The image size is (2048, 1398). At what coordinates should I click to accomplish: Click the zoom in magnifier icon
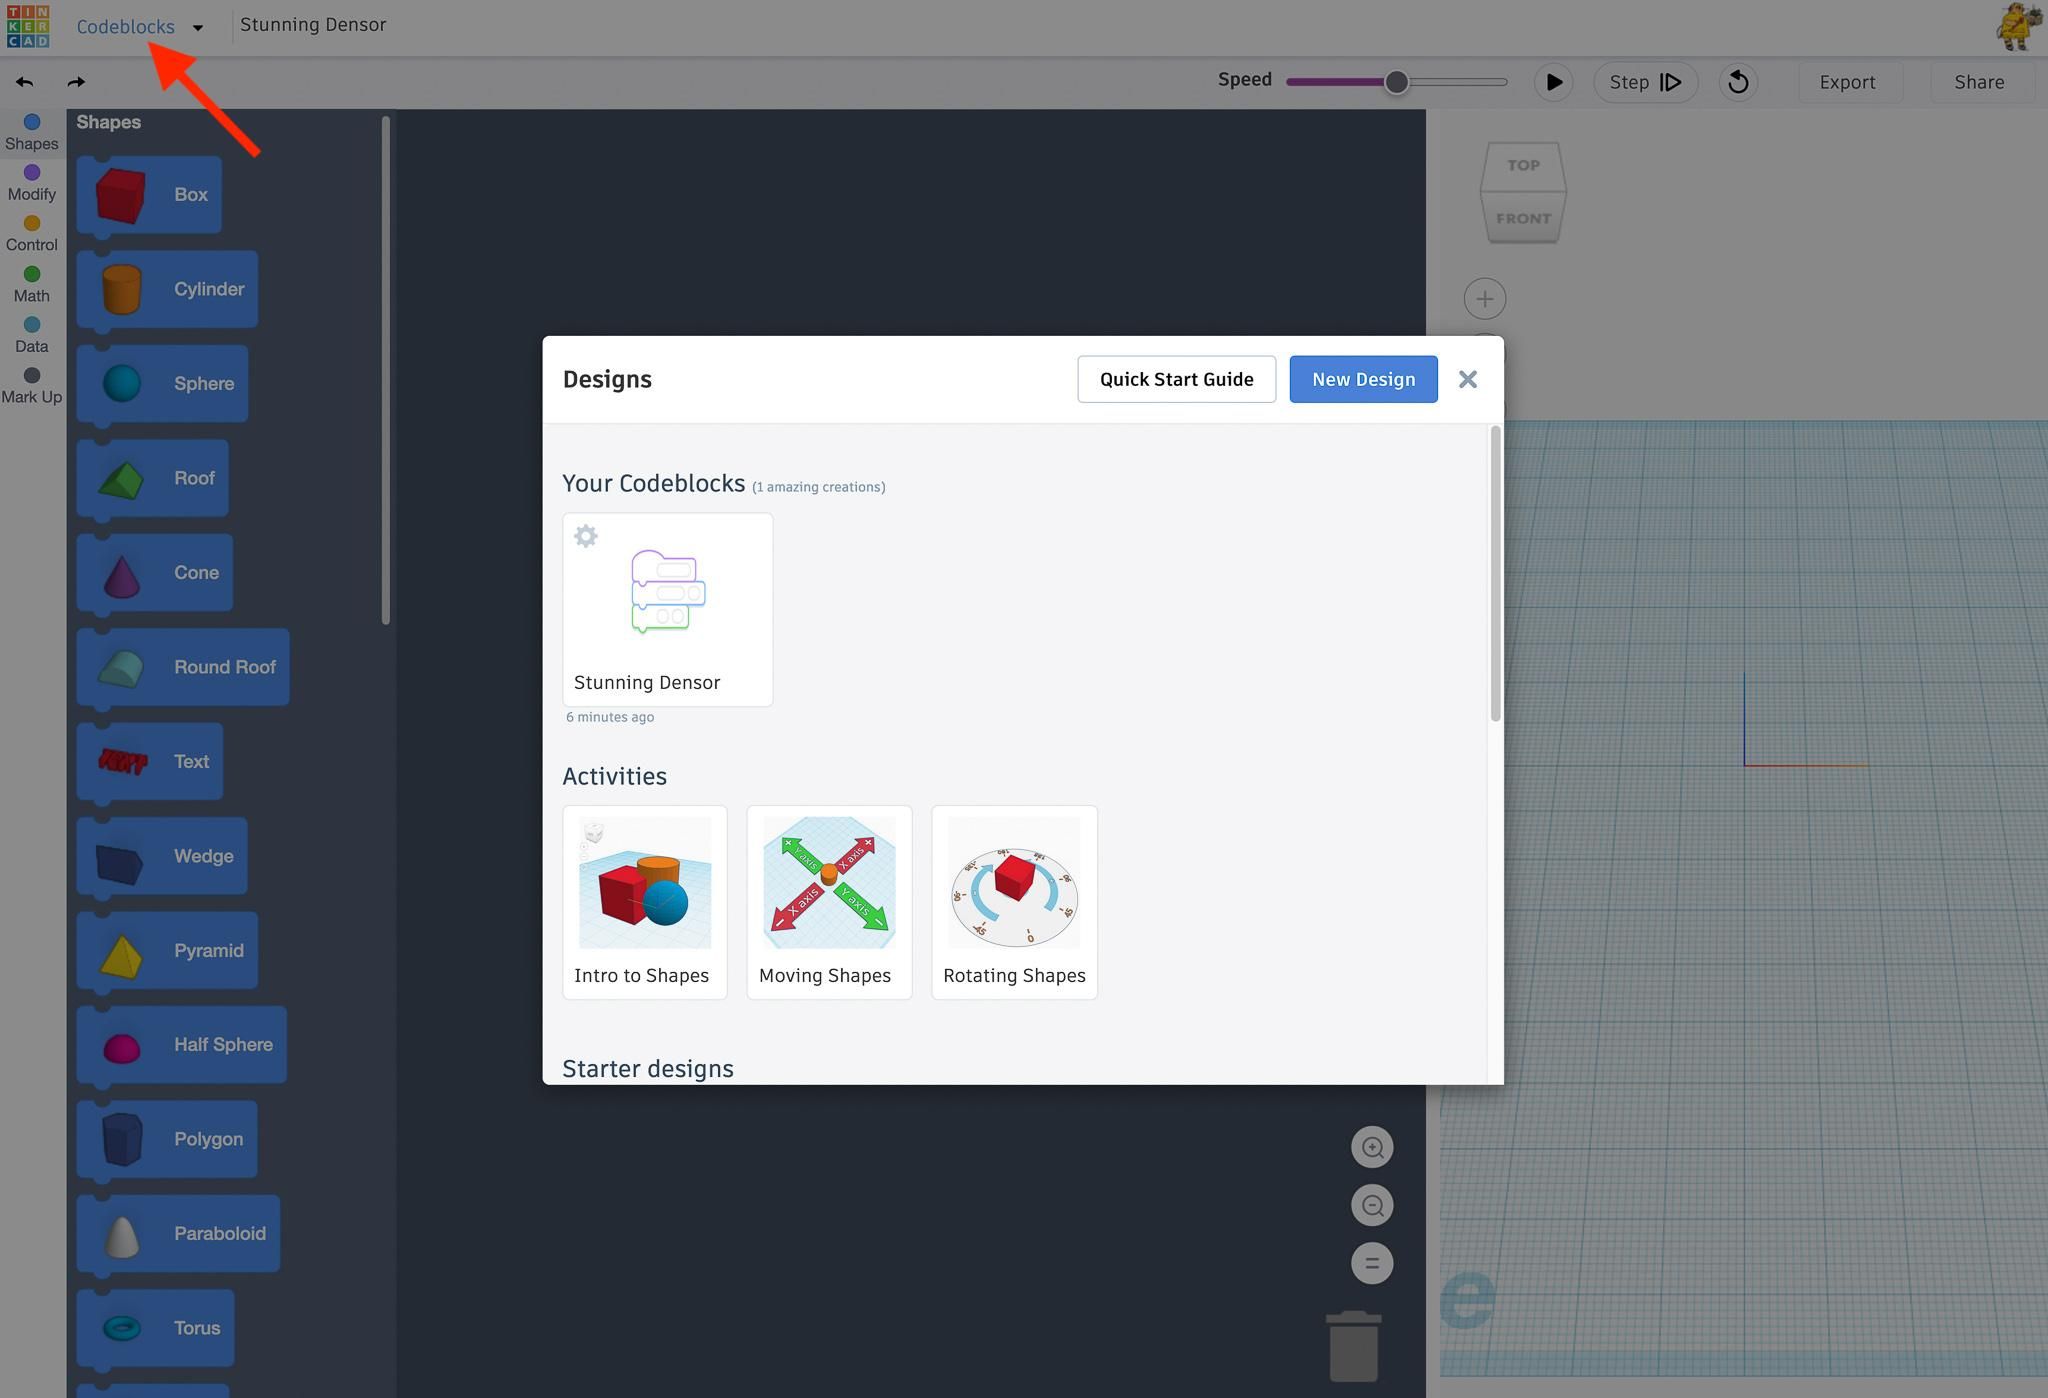click(1372, 1148)
